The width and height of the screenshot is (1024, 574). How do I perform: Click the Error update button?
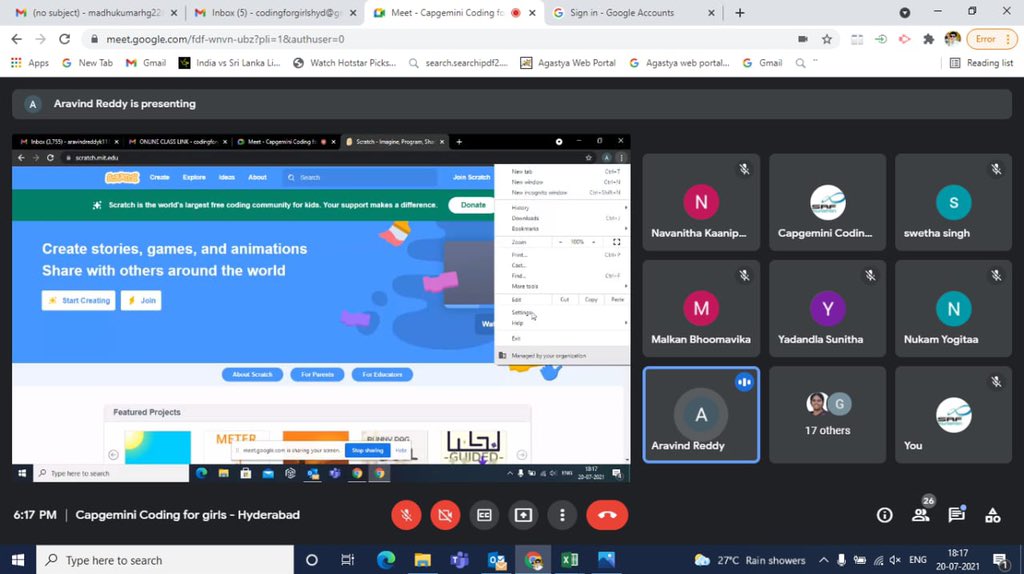click(991, 39)
